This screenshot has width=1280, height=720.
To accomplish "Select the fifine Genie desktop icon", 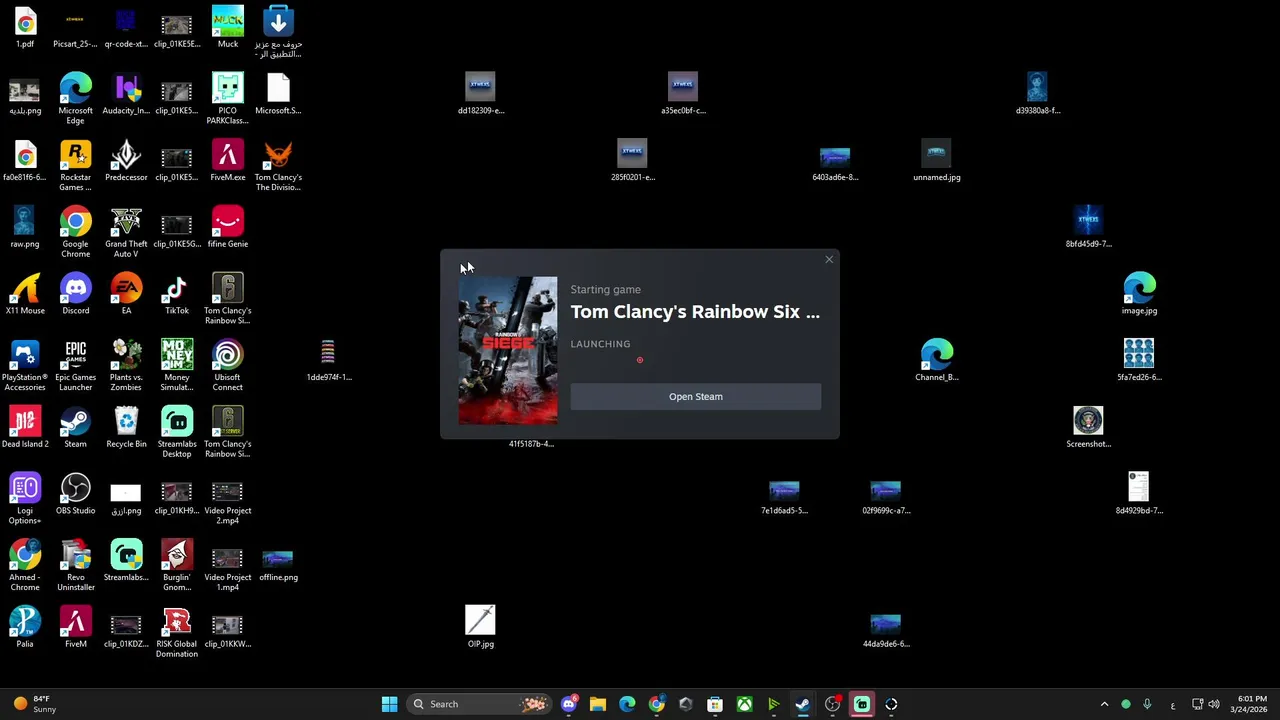I will tap(227, 228).
